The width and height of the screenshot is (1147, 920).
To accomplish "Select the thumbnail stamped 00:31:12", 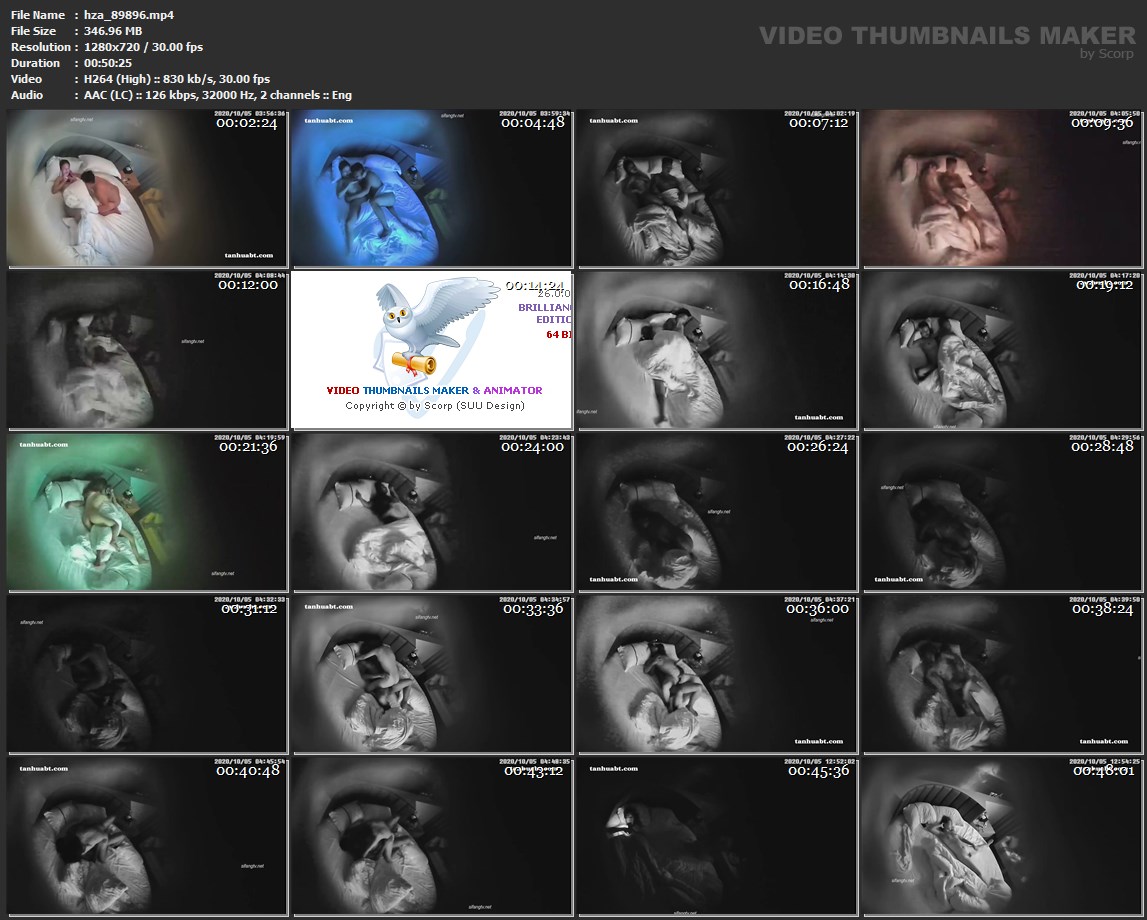I will coord(147,674).
